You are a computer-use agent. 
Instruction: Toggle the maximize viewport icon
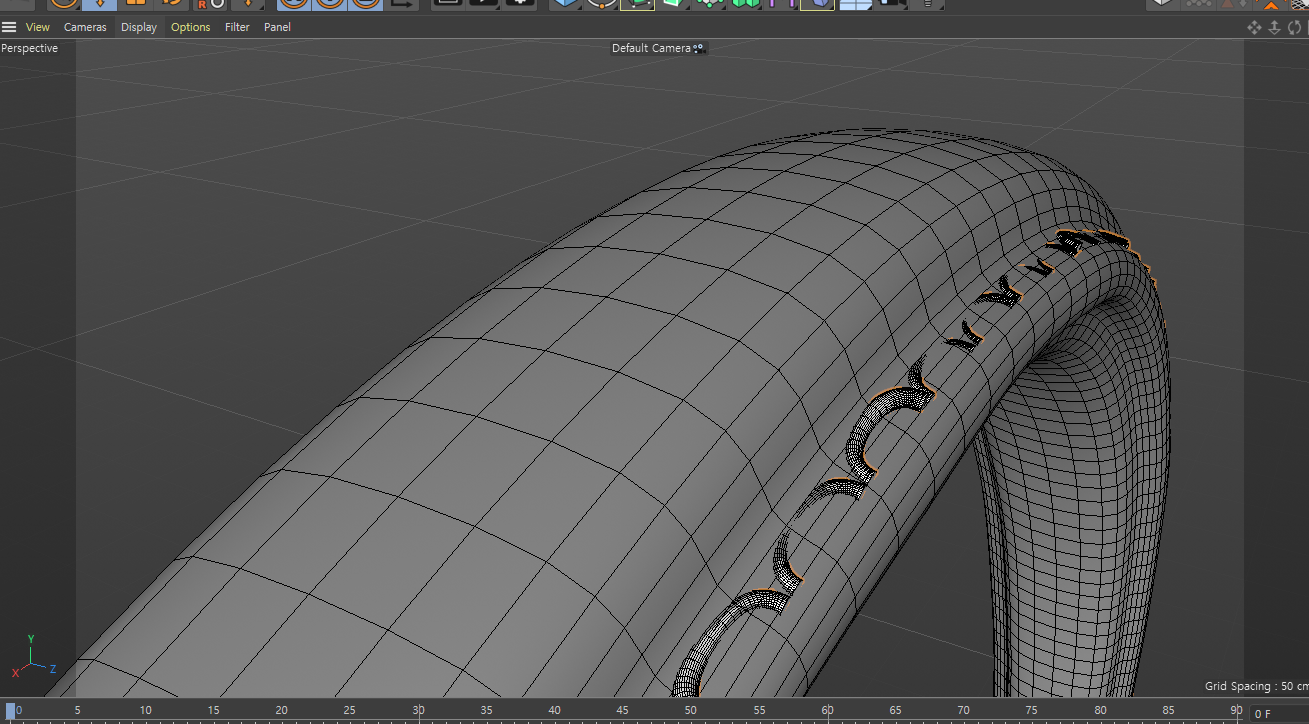[x=1306, y=27]
